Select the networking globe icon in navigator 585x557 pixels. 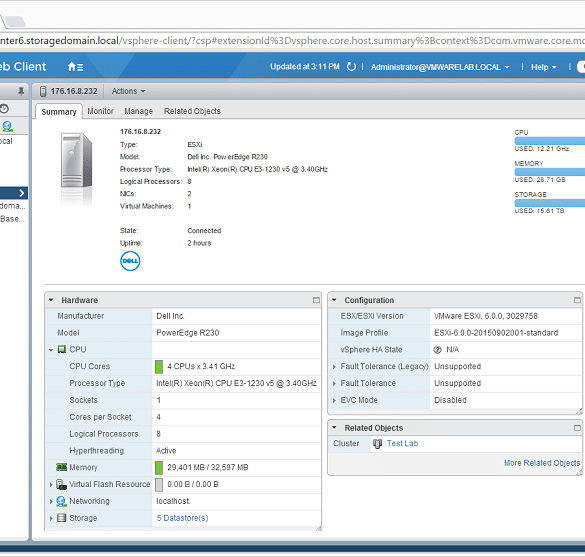pos(7,126)
